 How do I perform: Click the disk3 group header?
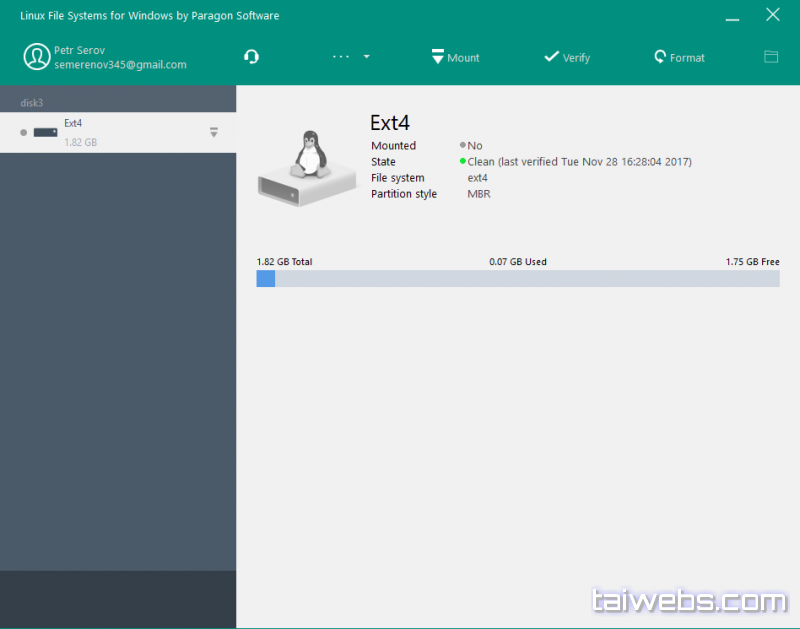[34, 103]
